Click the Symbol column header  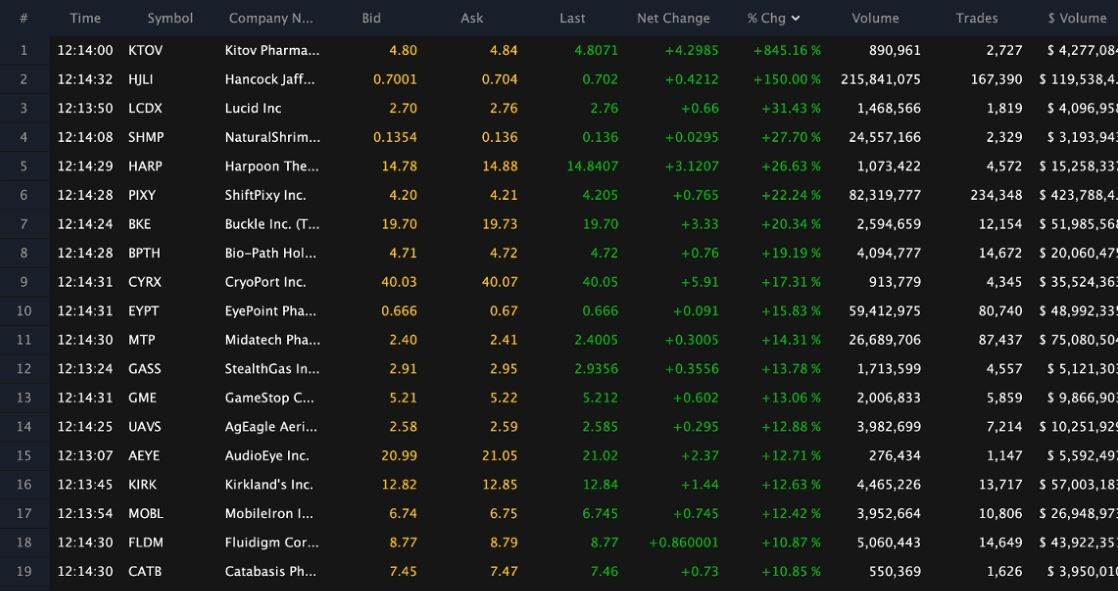coord(170,19)
